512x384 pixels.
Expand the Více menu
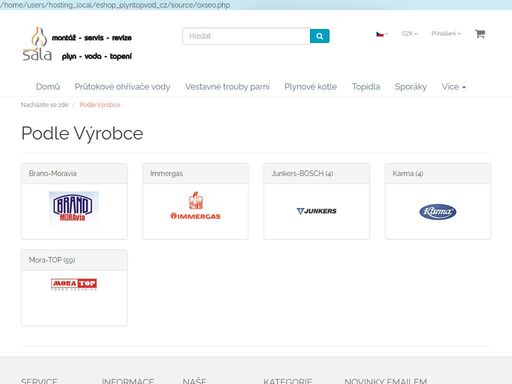pyautogui.click(x=454, y=87)
